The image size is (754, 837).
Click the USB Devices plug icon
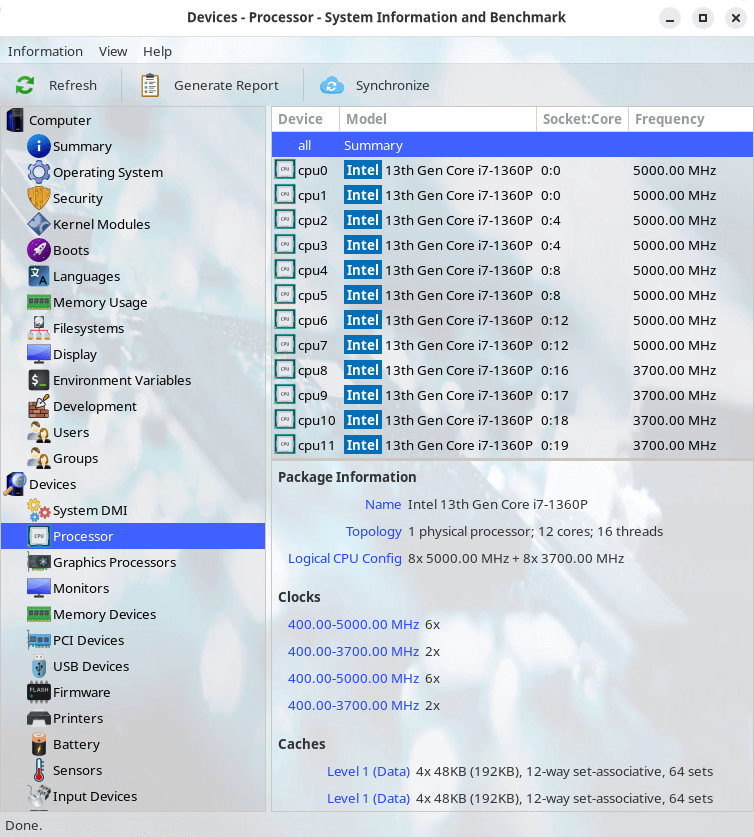39,666
